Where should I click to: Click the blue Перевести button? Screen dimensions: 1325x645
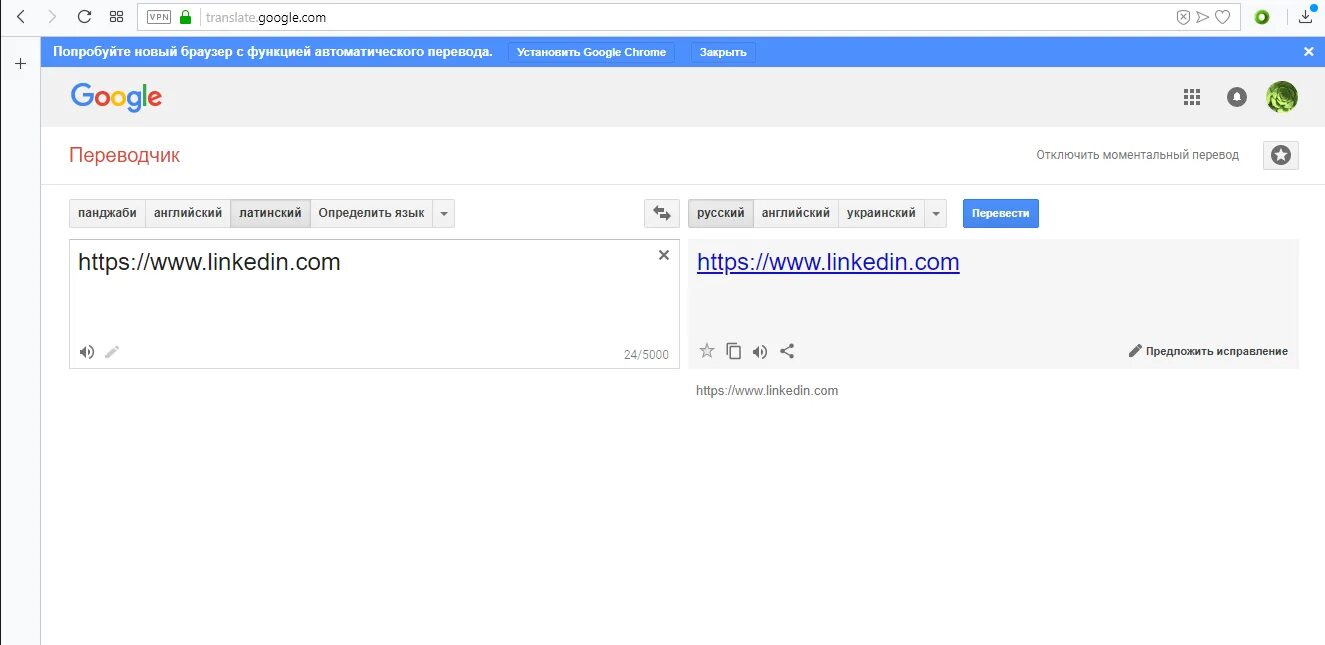coord(1001,213)
